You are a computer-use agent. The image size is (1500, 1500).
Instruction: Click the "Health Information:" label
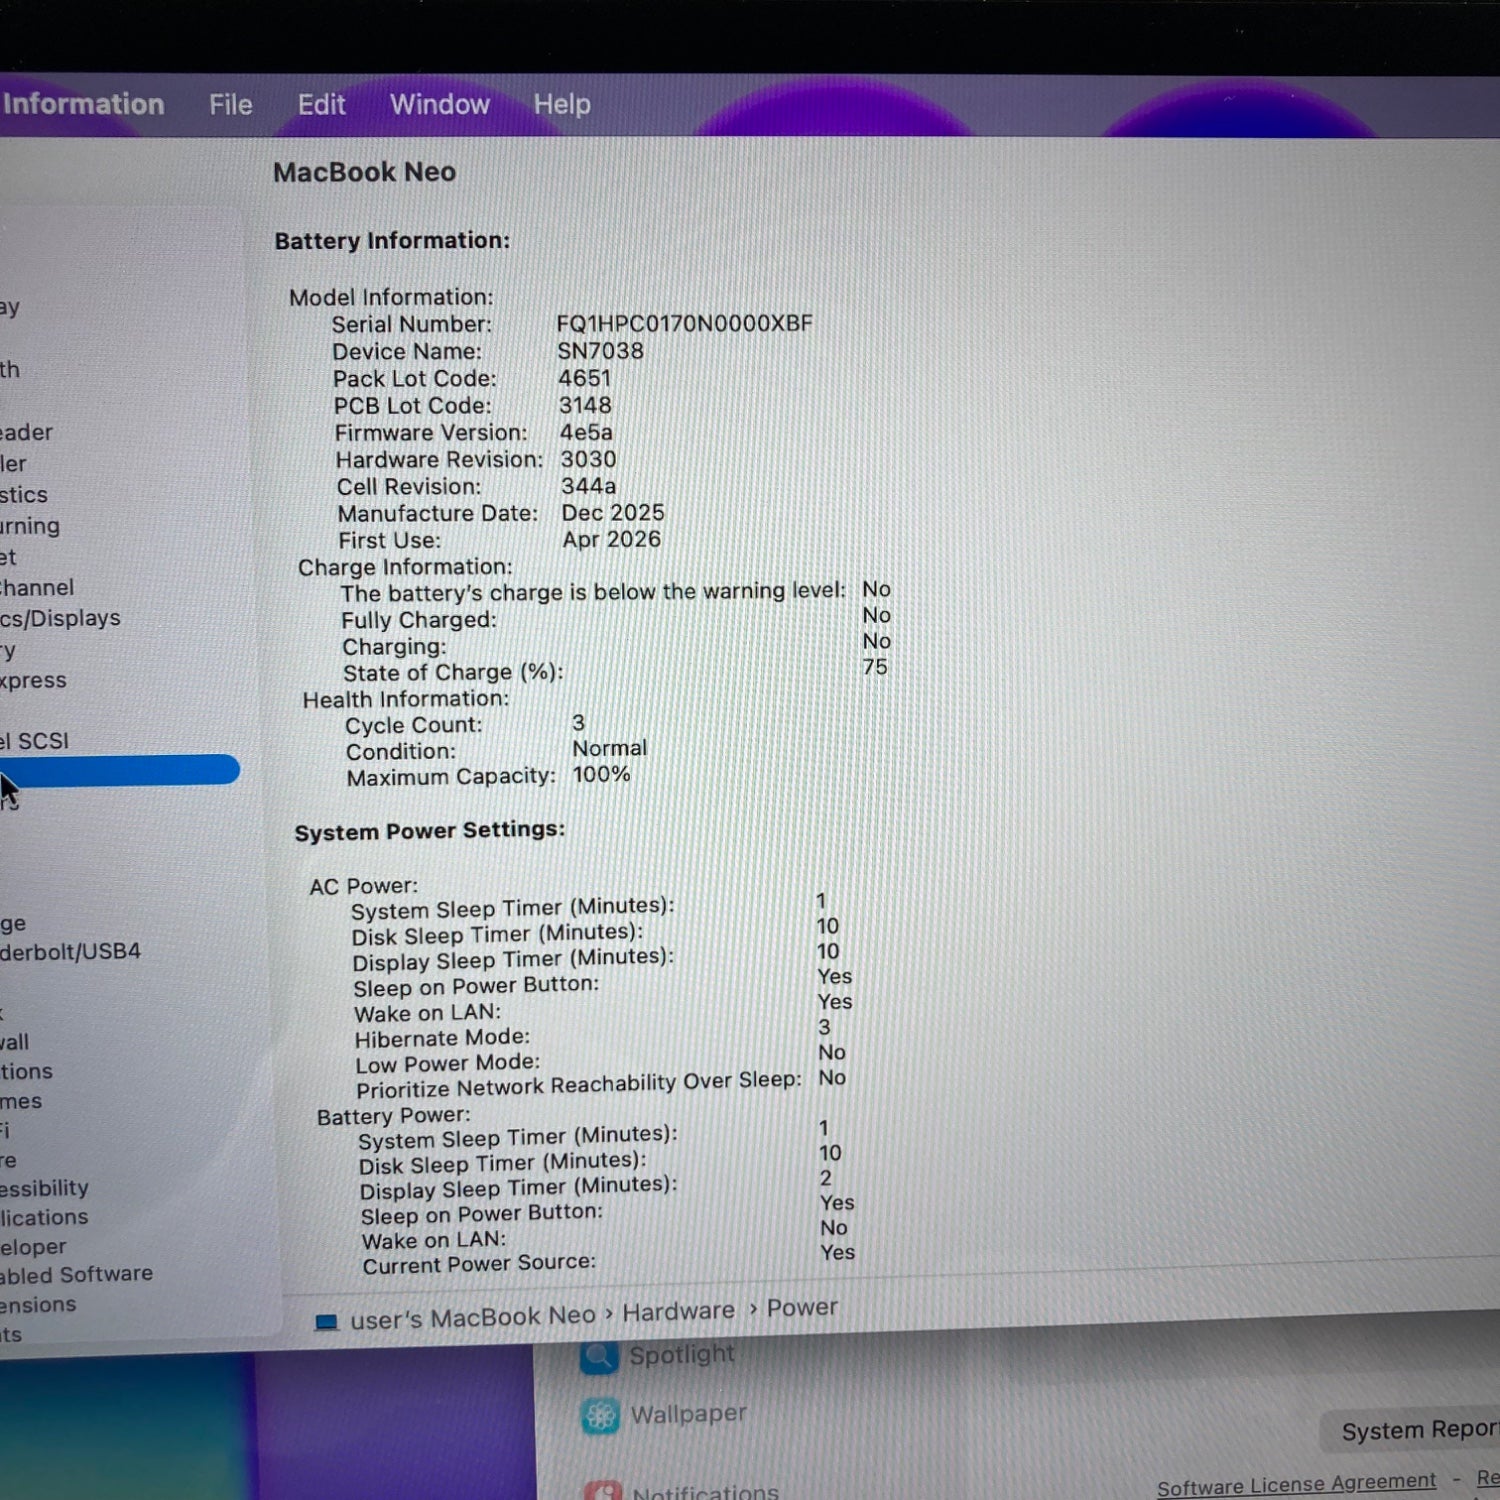point(406,699)
